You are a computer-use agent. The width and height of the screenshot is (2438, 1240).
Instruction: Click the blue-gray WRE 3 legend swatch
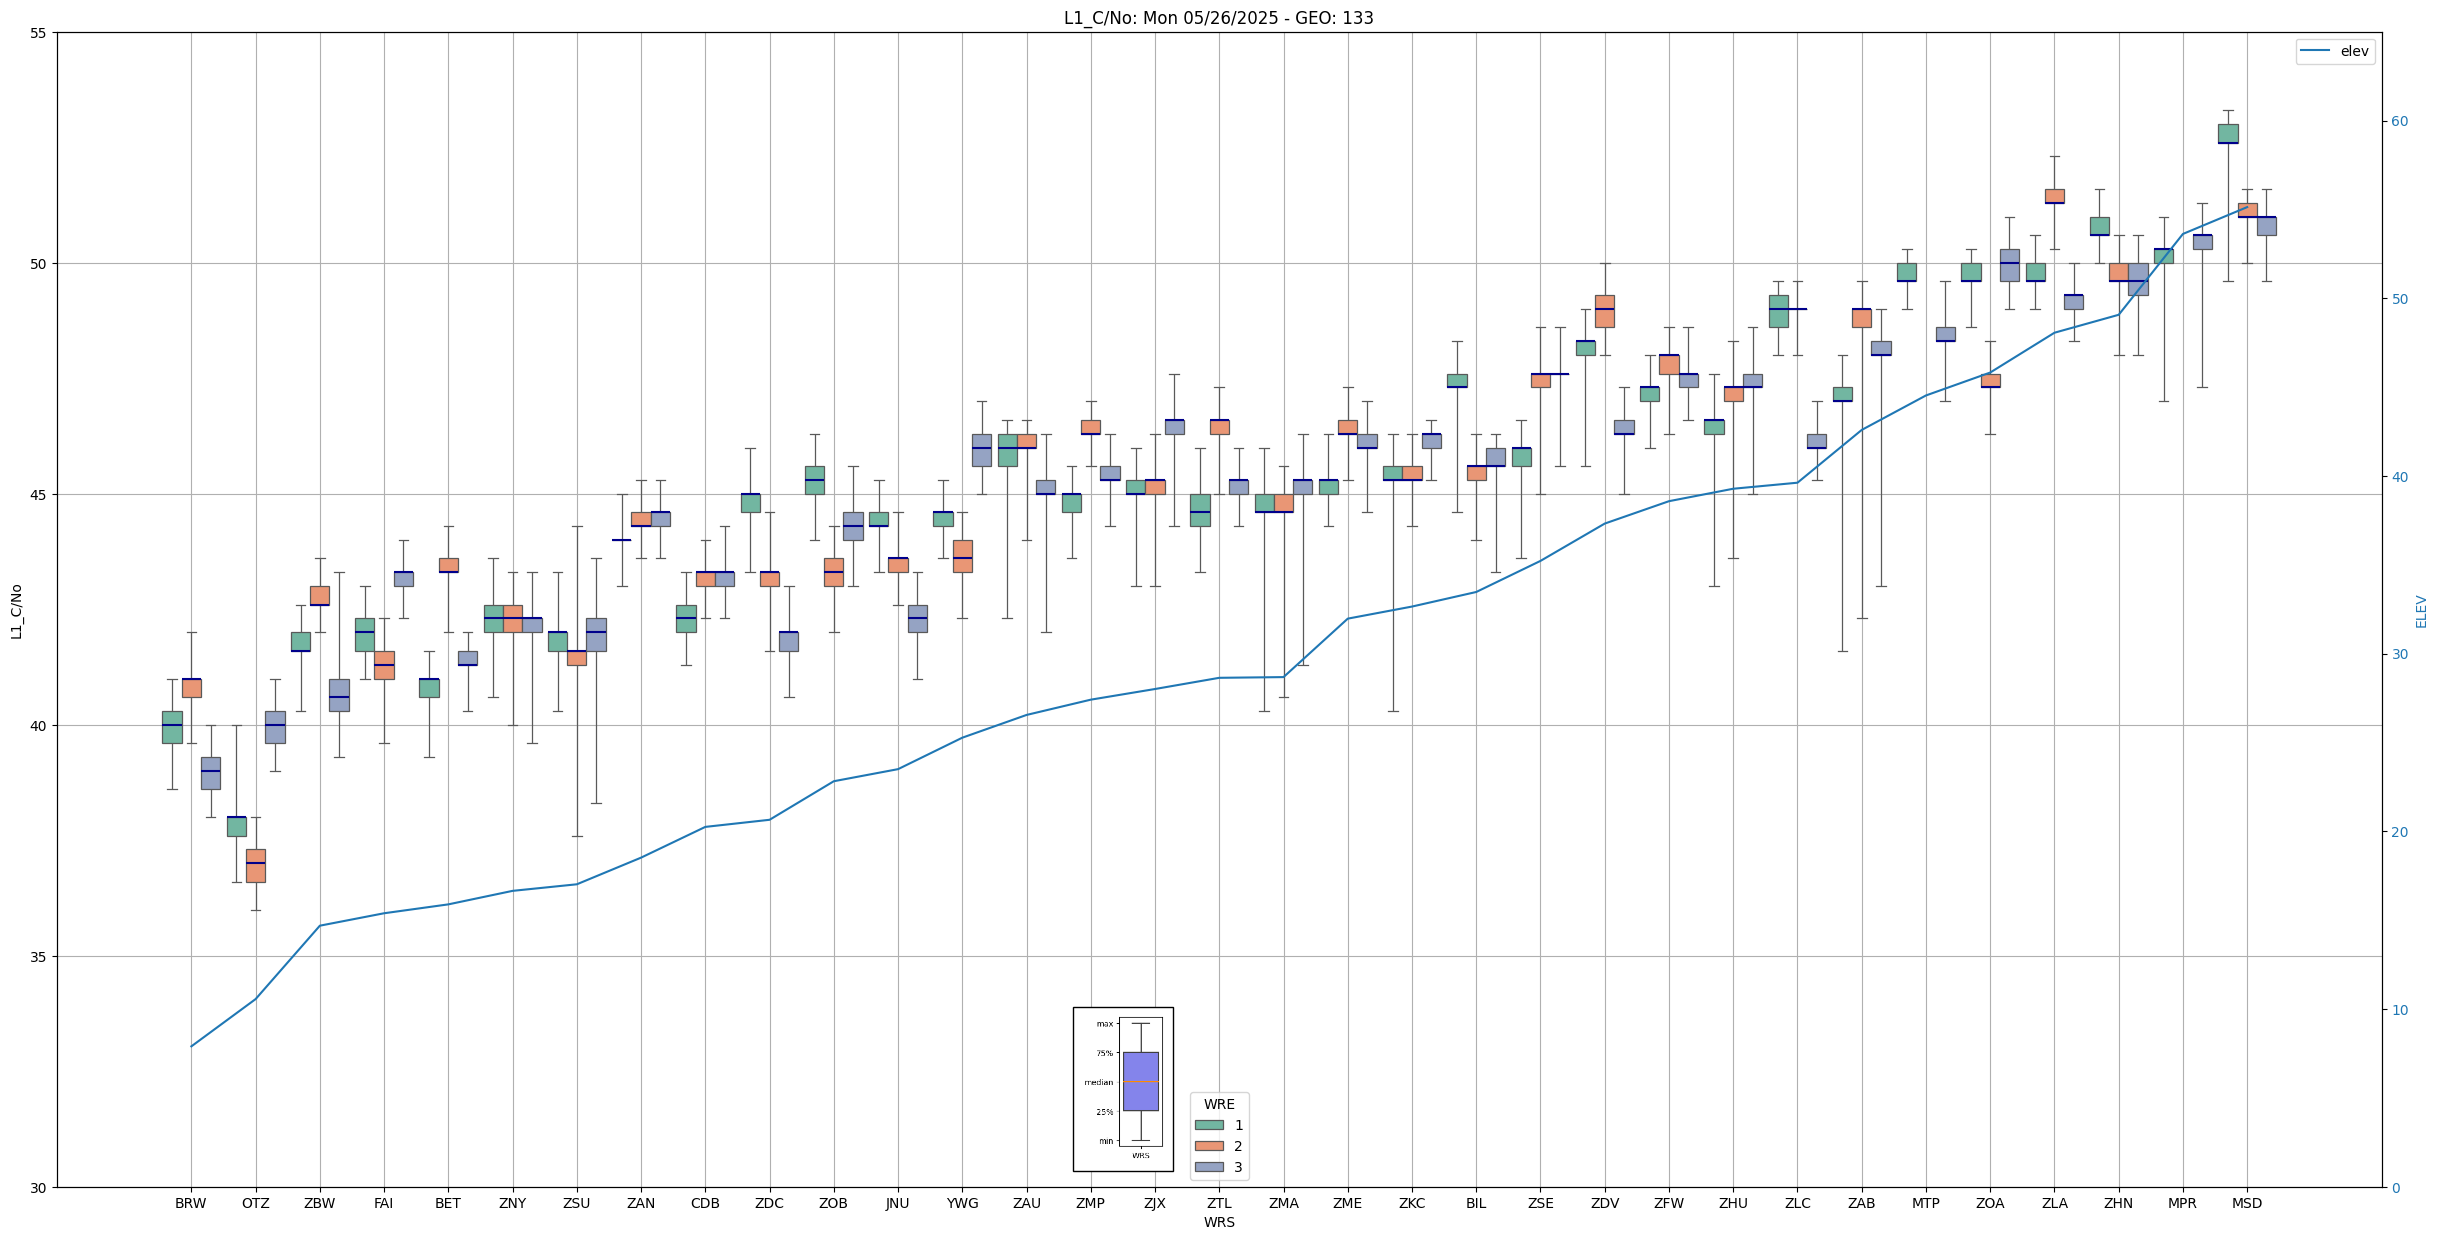pyautogui.click(x=1208, y=1167)
